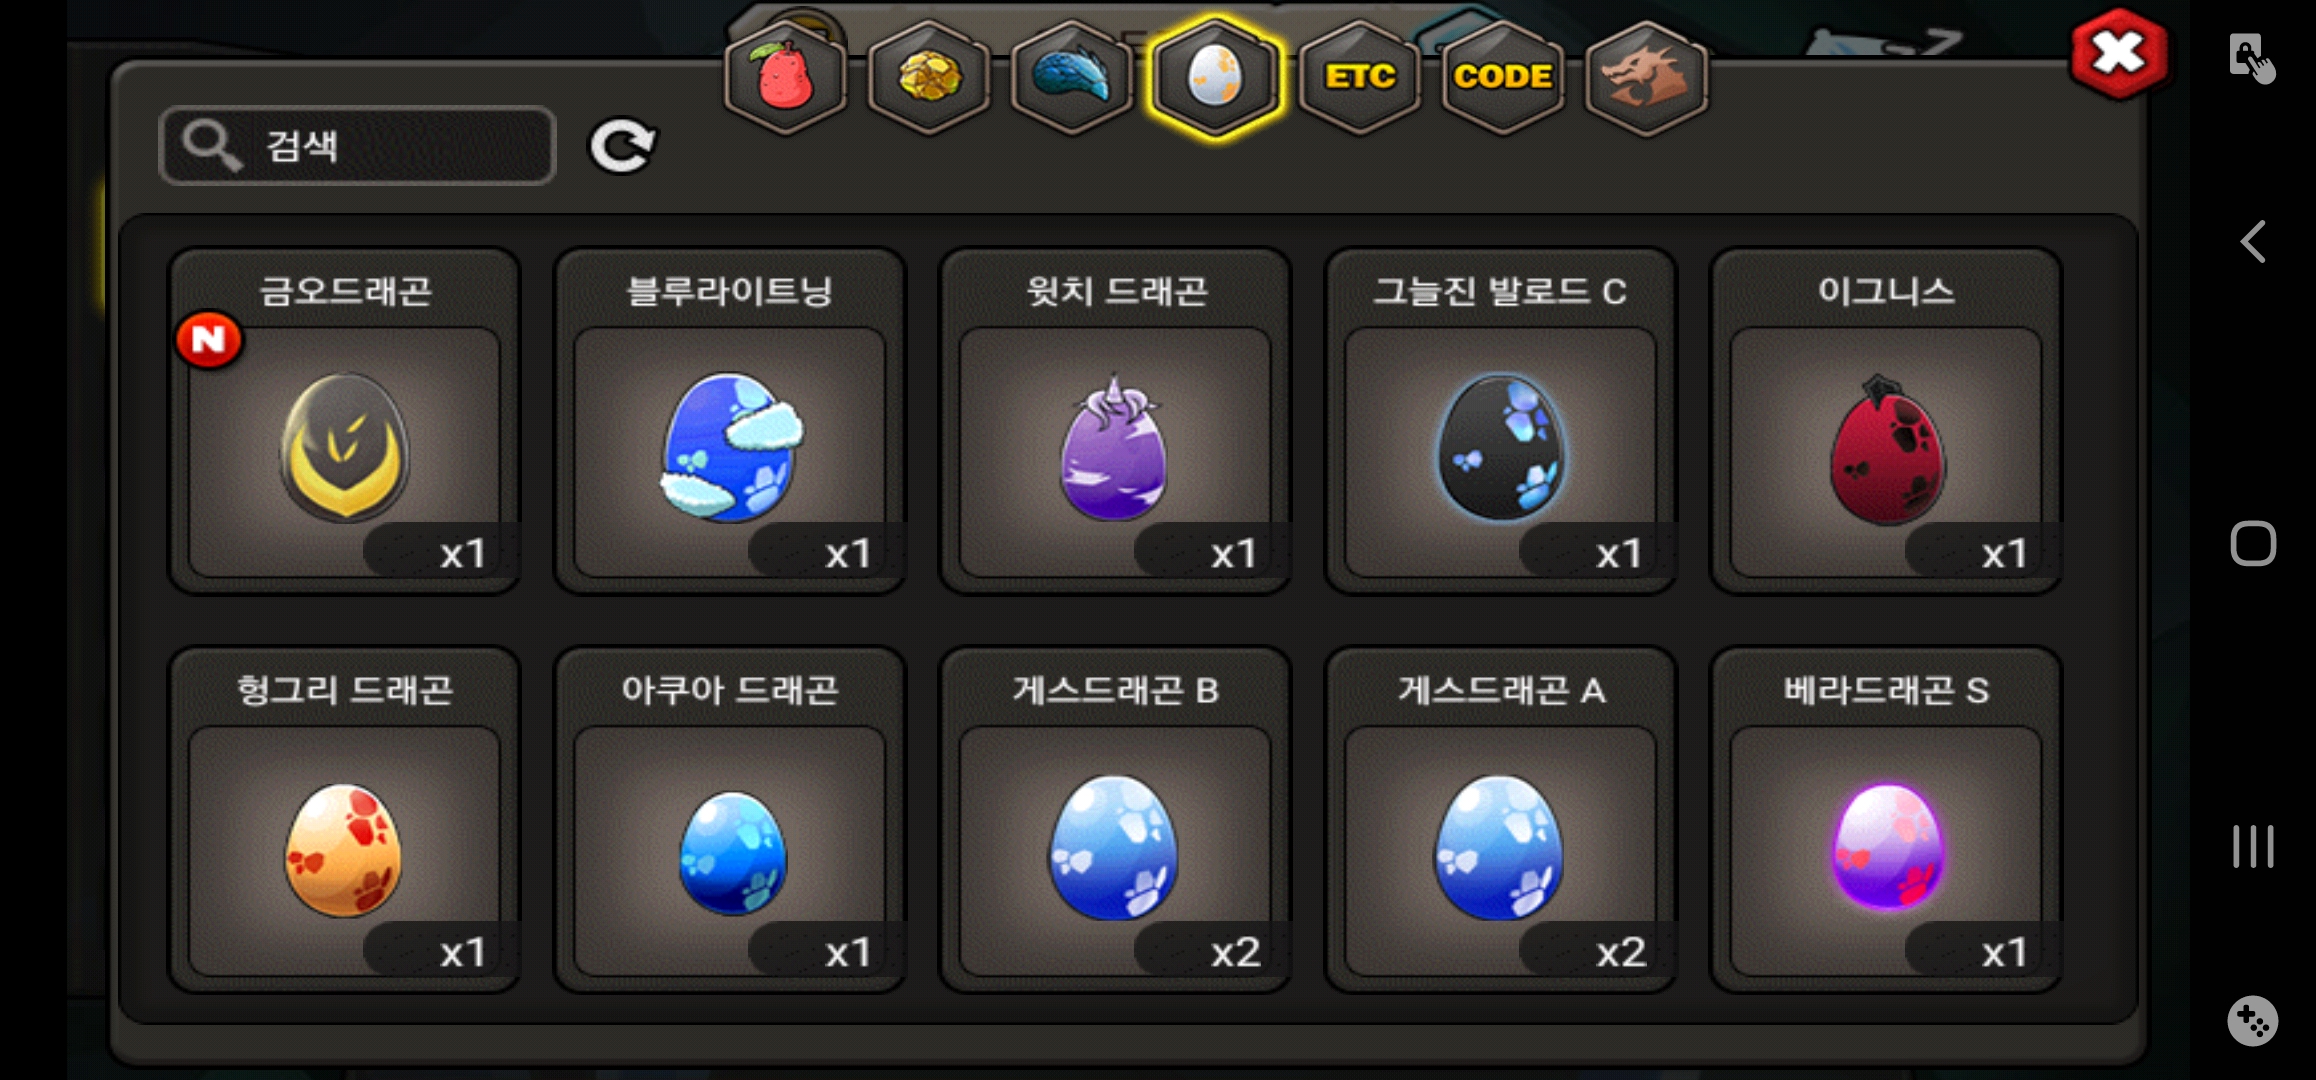This screenshot has height=1080, width=2316.
Task: Select the orange 헝그리 드래곤 egg
Action: click(x=344, y=820)
